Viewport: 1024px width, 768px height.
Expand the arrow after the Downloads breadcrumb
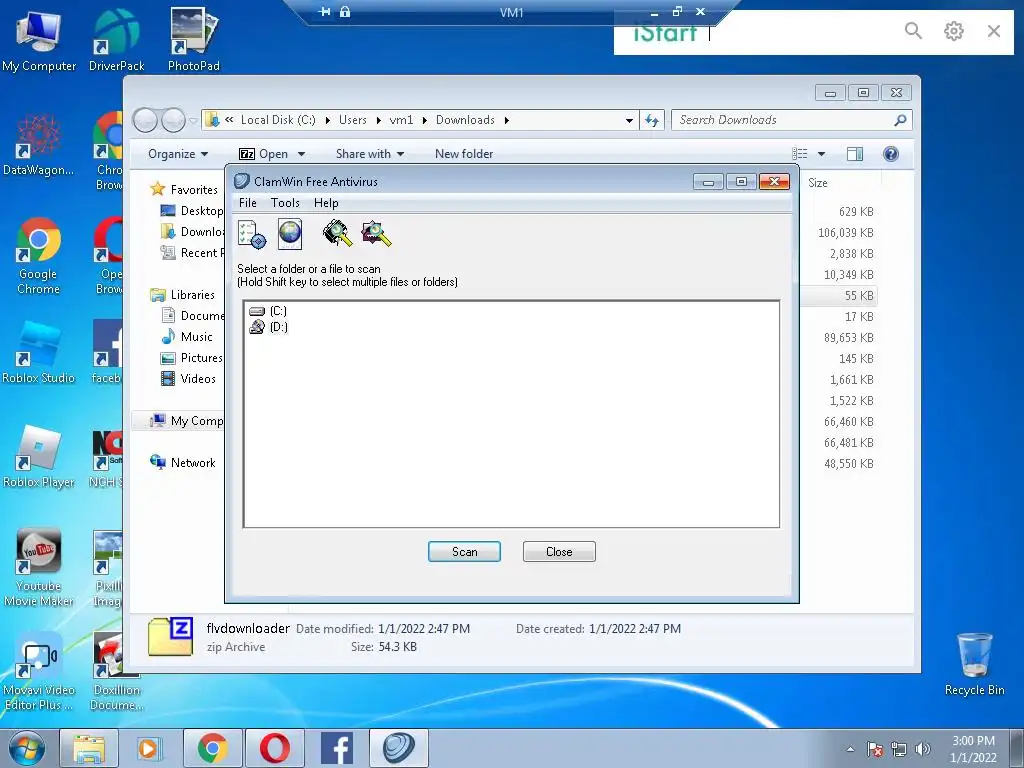point(507,120)
